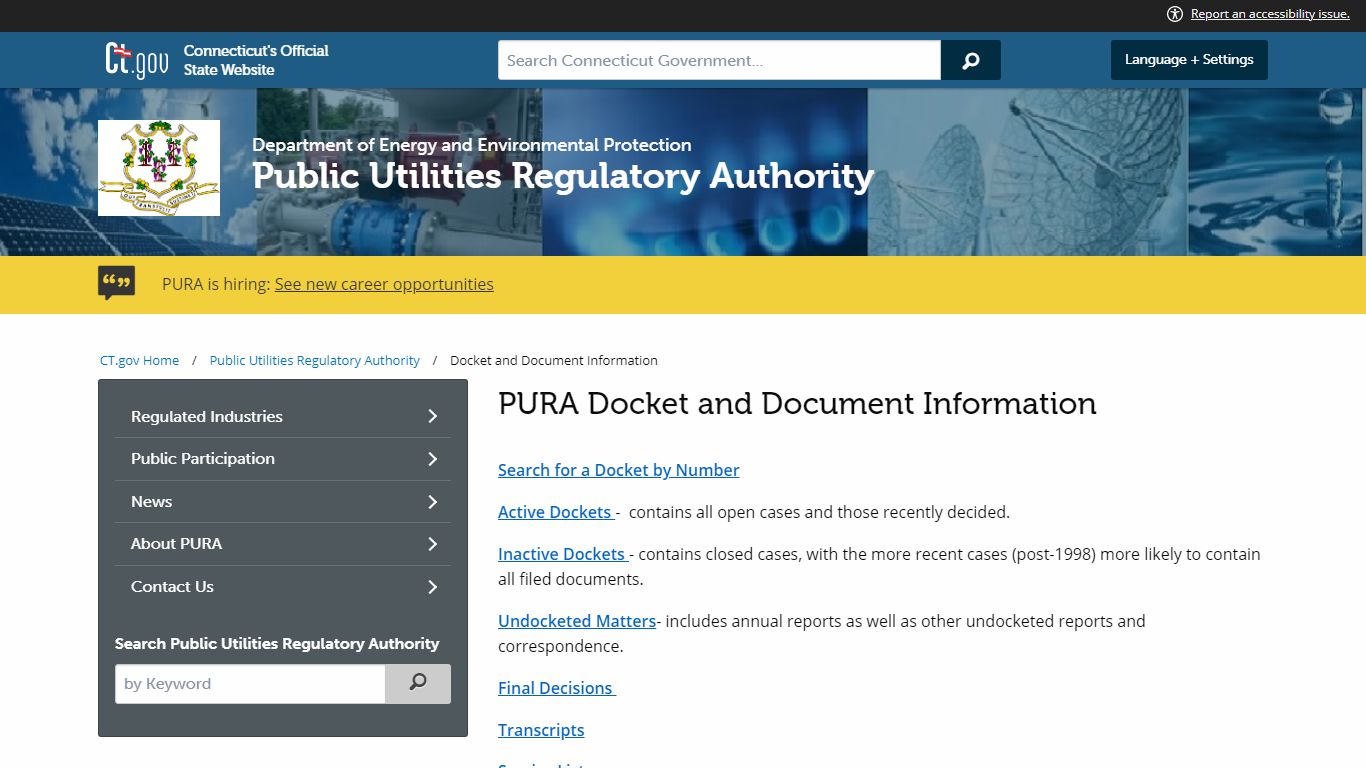1366x768 pixels.
Task: Click Docket and Document Information breadcrumb text
Action: click(554, 360)
